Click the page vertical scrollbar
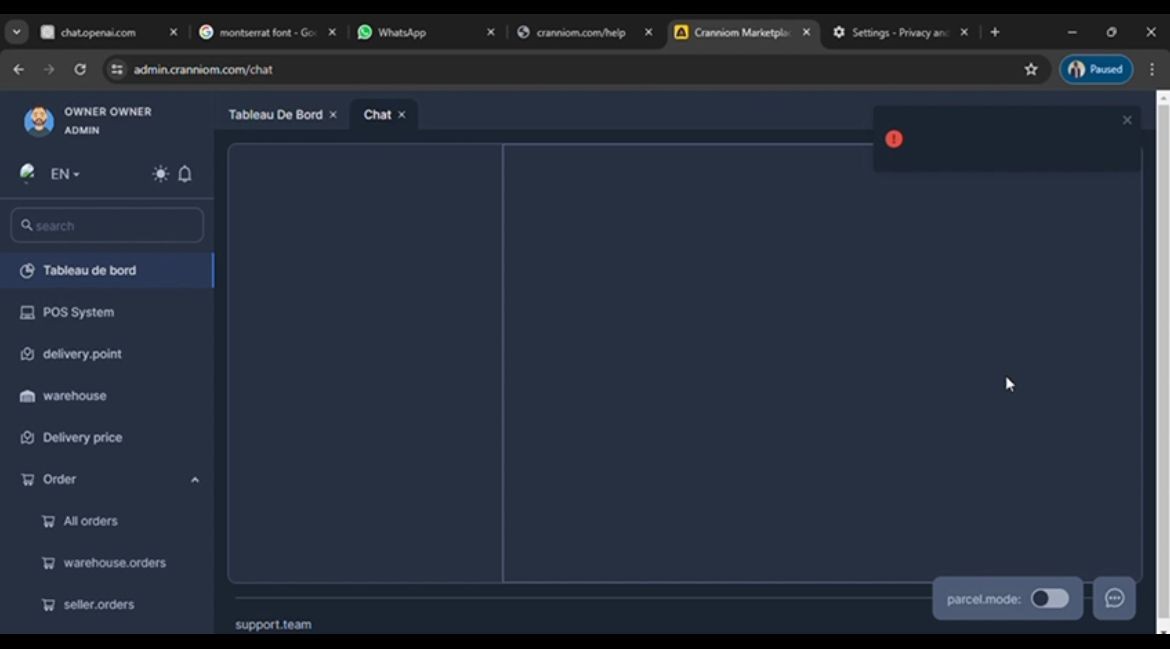The height and width of the screenshot is (649, 1170). point(1163,363)
